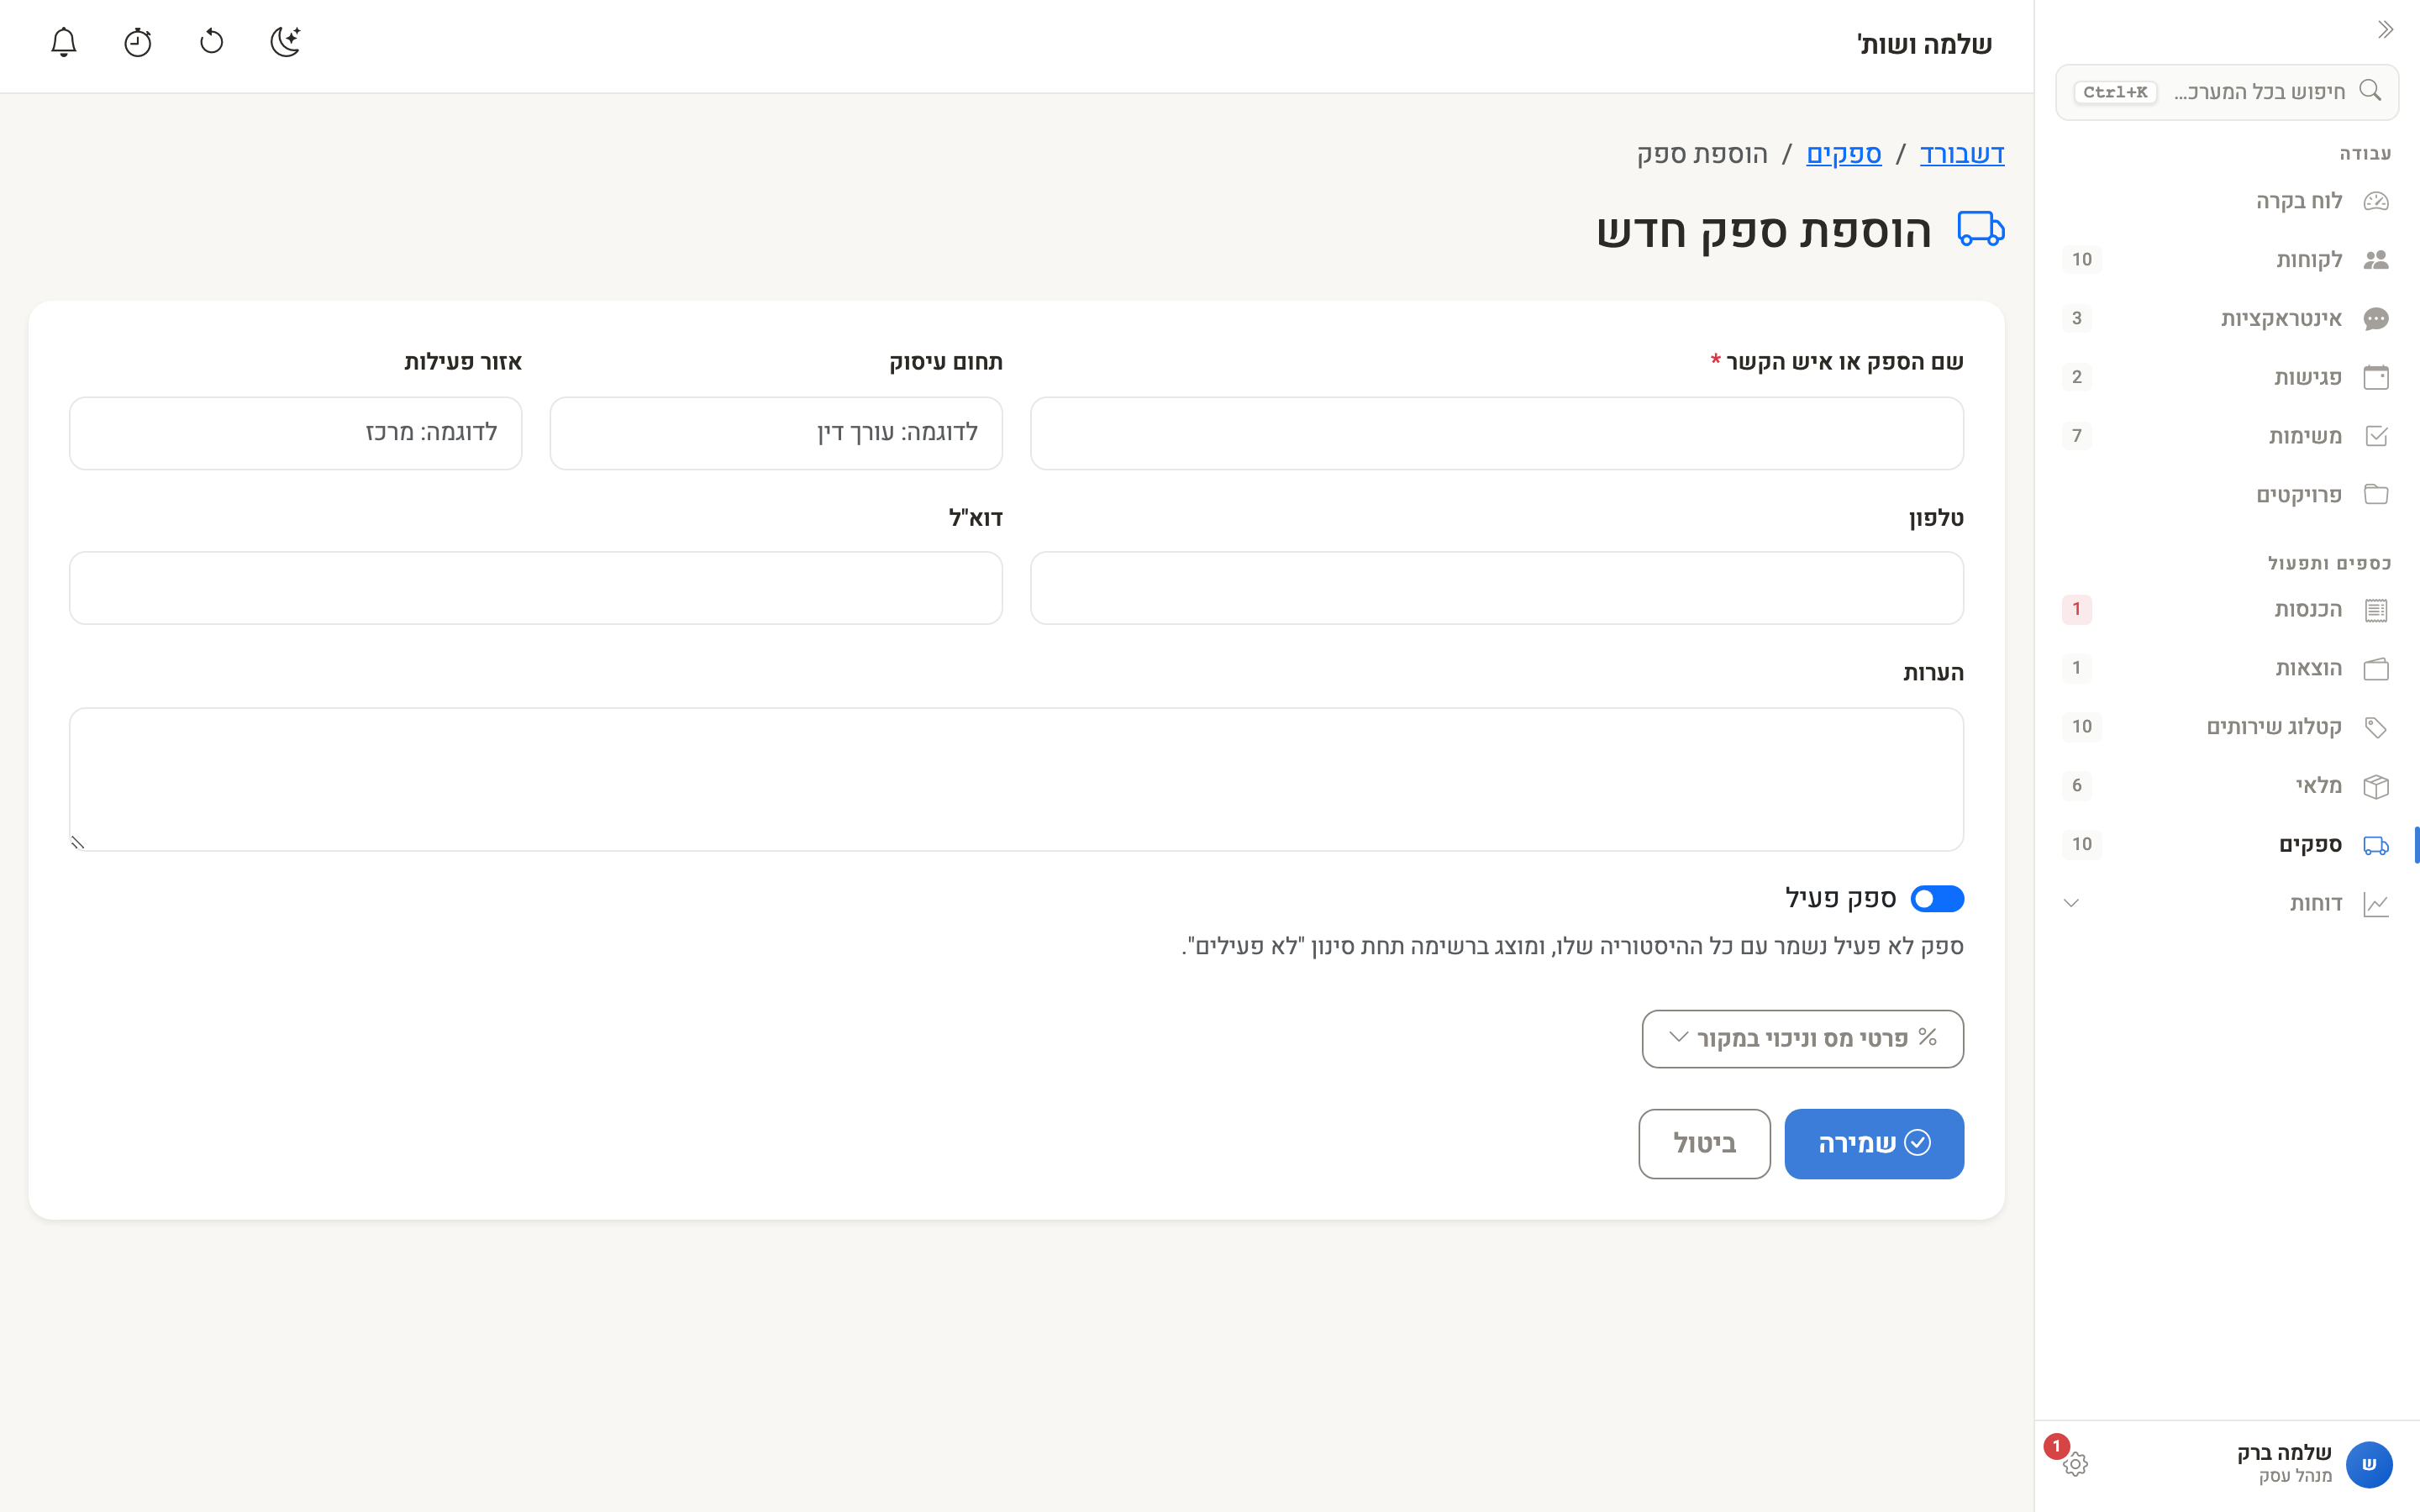This screenshot has width=2420, height=1512.
Task: Focus the אזור פעילות input field
Action: point(296,433)
